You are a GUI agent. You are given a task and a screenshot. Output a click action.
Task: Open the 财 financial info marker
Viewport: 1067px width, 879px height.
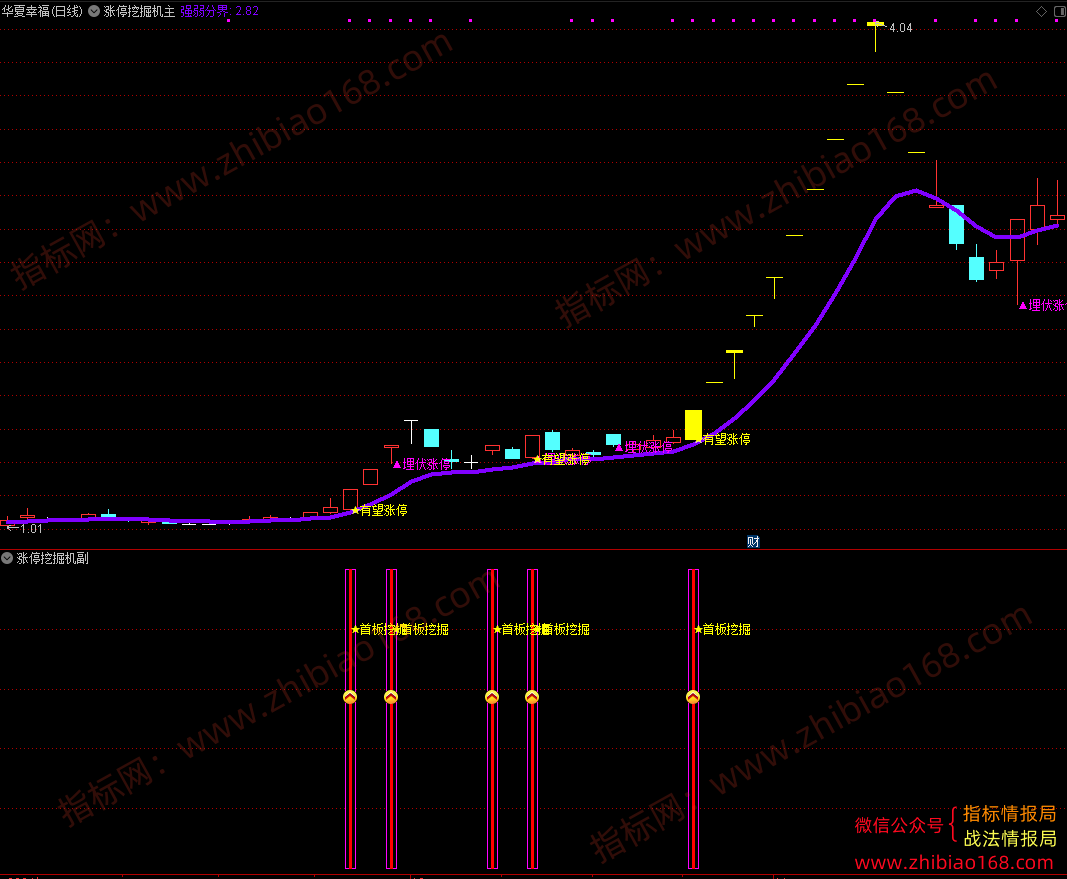click(x=753, y=542)
